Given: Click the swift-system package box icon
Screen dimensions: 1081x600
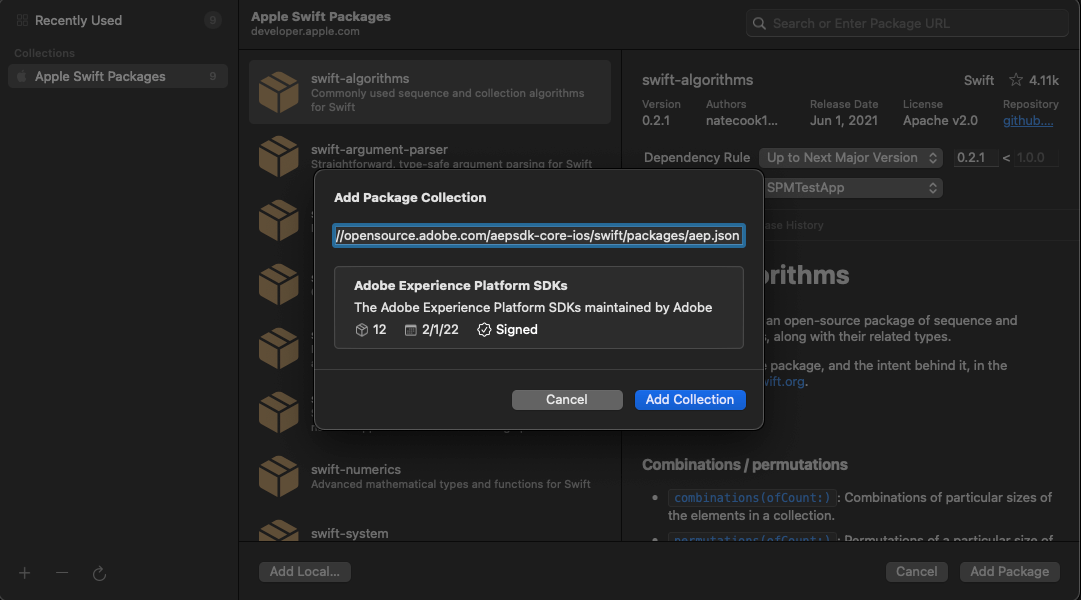Looking at the screenshot, I should coord(279,531).
